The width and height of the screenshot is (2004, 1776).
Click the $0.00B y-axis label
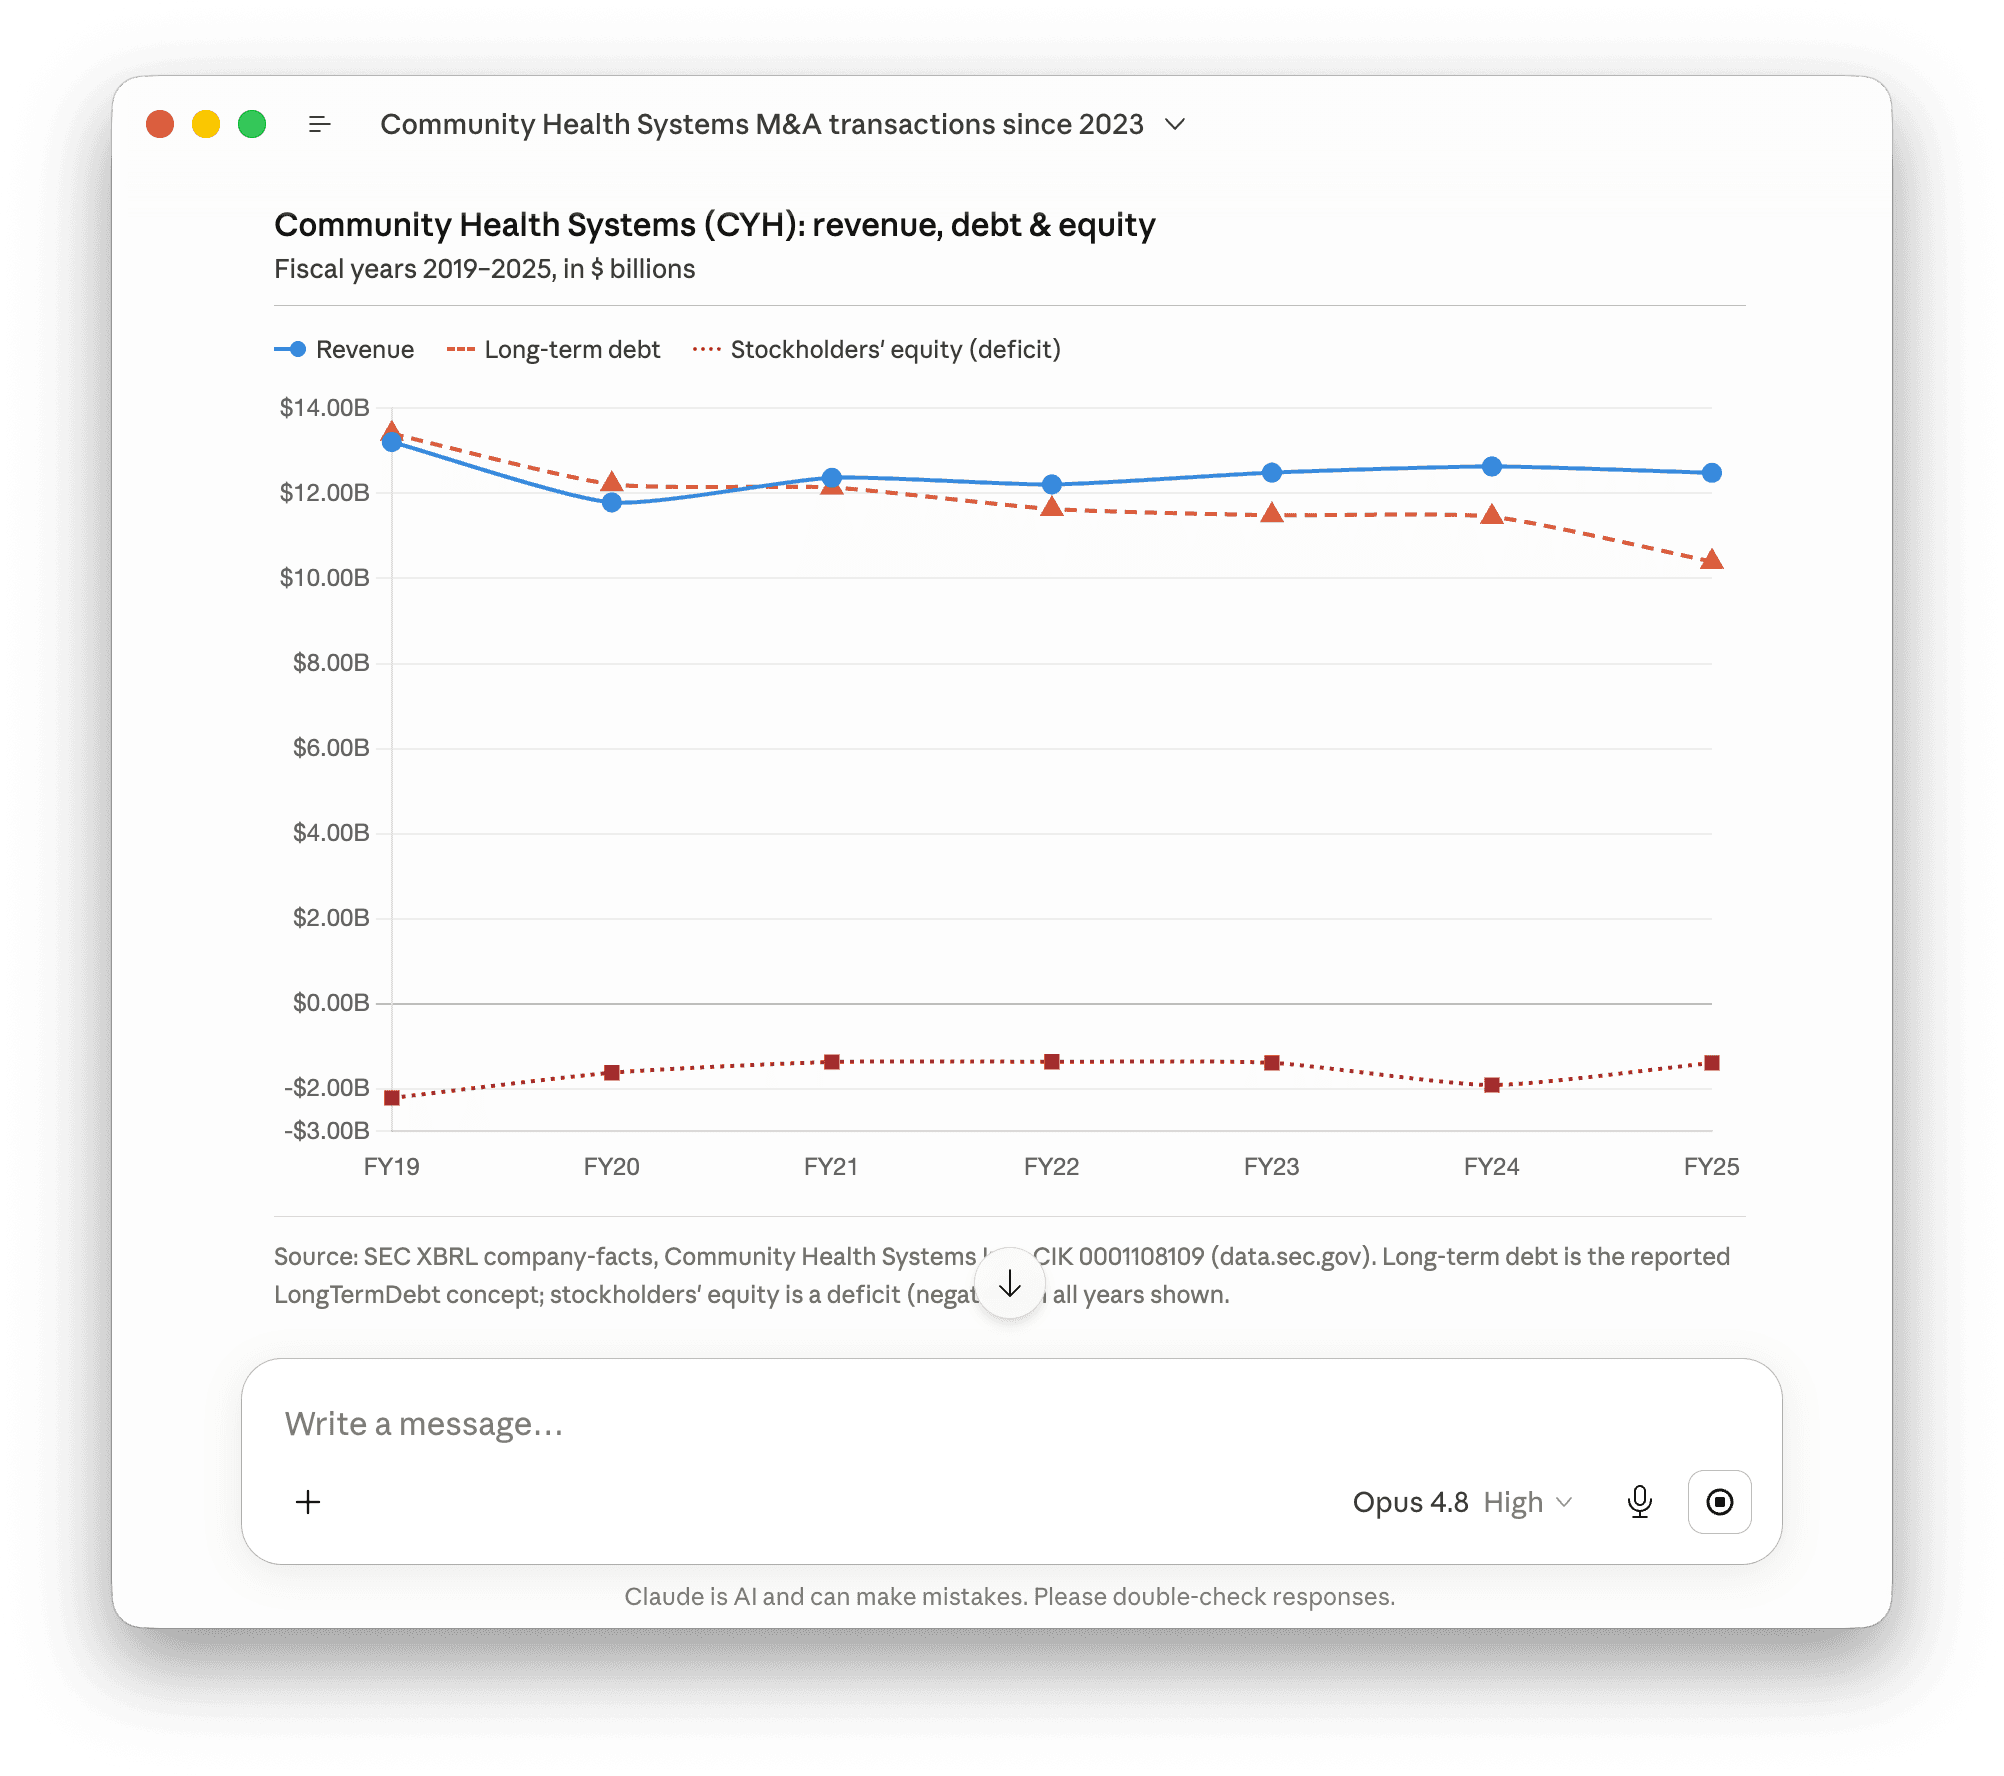[x=331, y=1003]
